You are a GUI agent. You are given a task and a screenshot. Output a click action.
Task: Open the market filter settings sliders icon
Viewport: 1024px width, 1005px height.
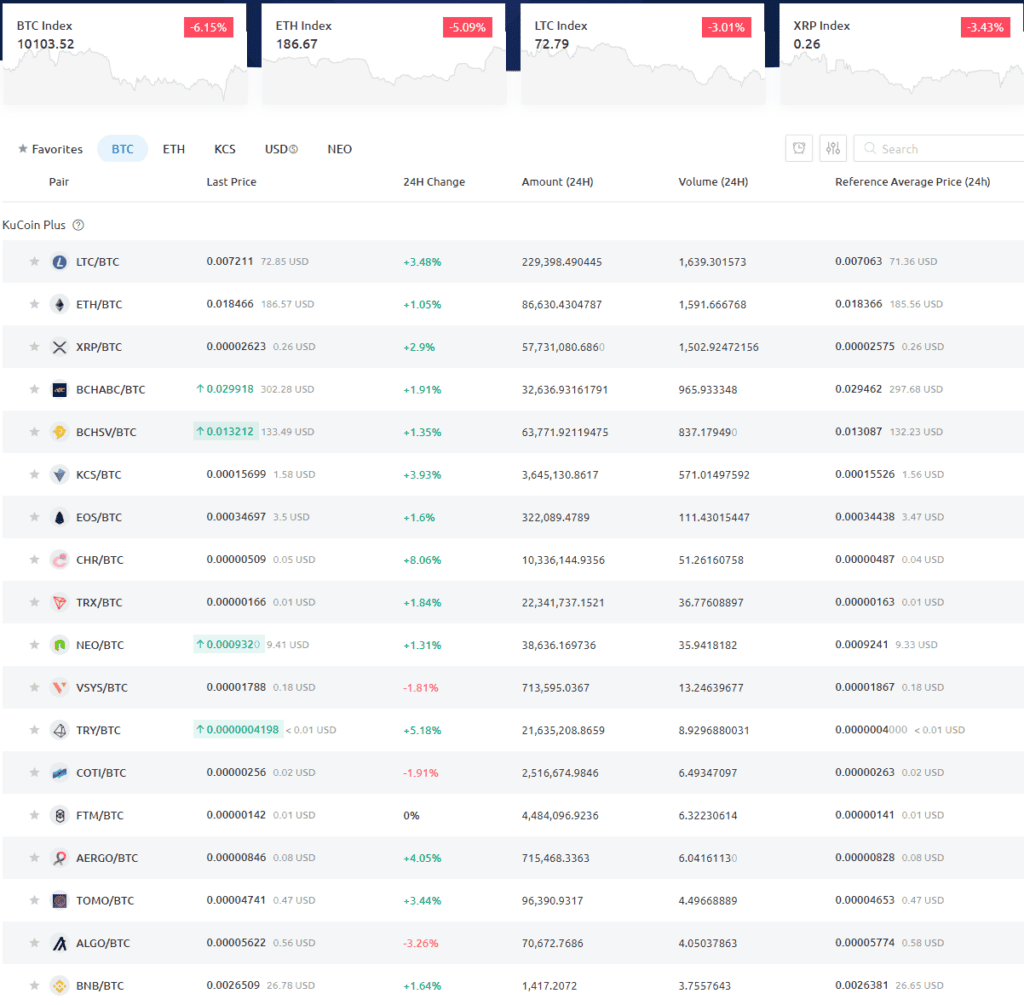coord(833,148)
